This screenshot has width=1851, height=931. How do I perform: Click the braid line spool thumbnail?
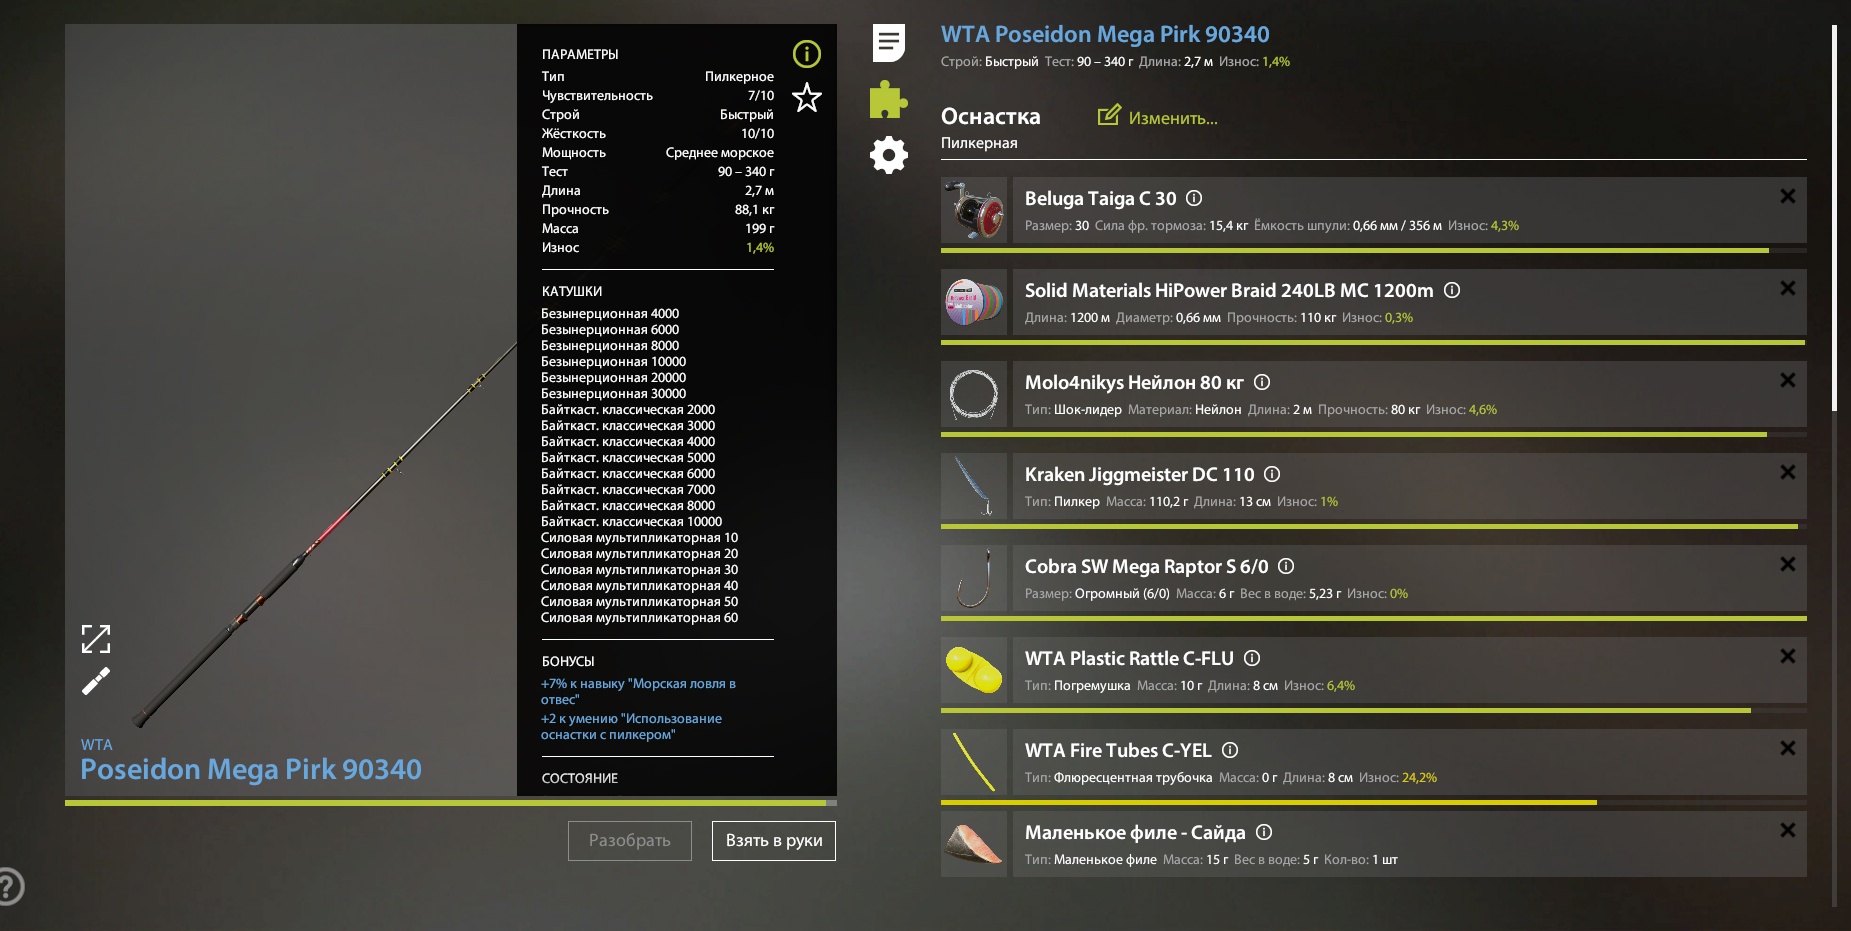pos(974,302)
